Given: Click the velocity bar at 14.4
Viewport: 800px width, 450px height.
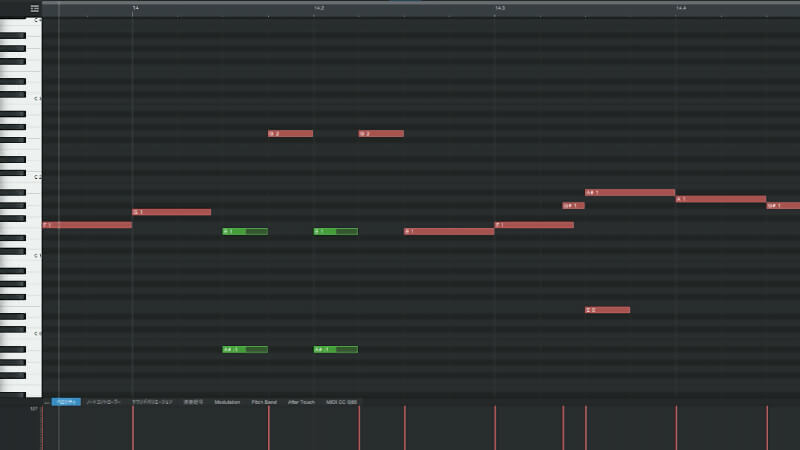Looking at the screenshot, I should (x=677, y=428).
